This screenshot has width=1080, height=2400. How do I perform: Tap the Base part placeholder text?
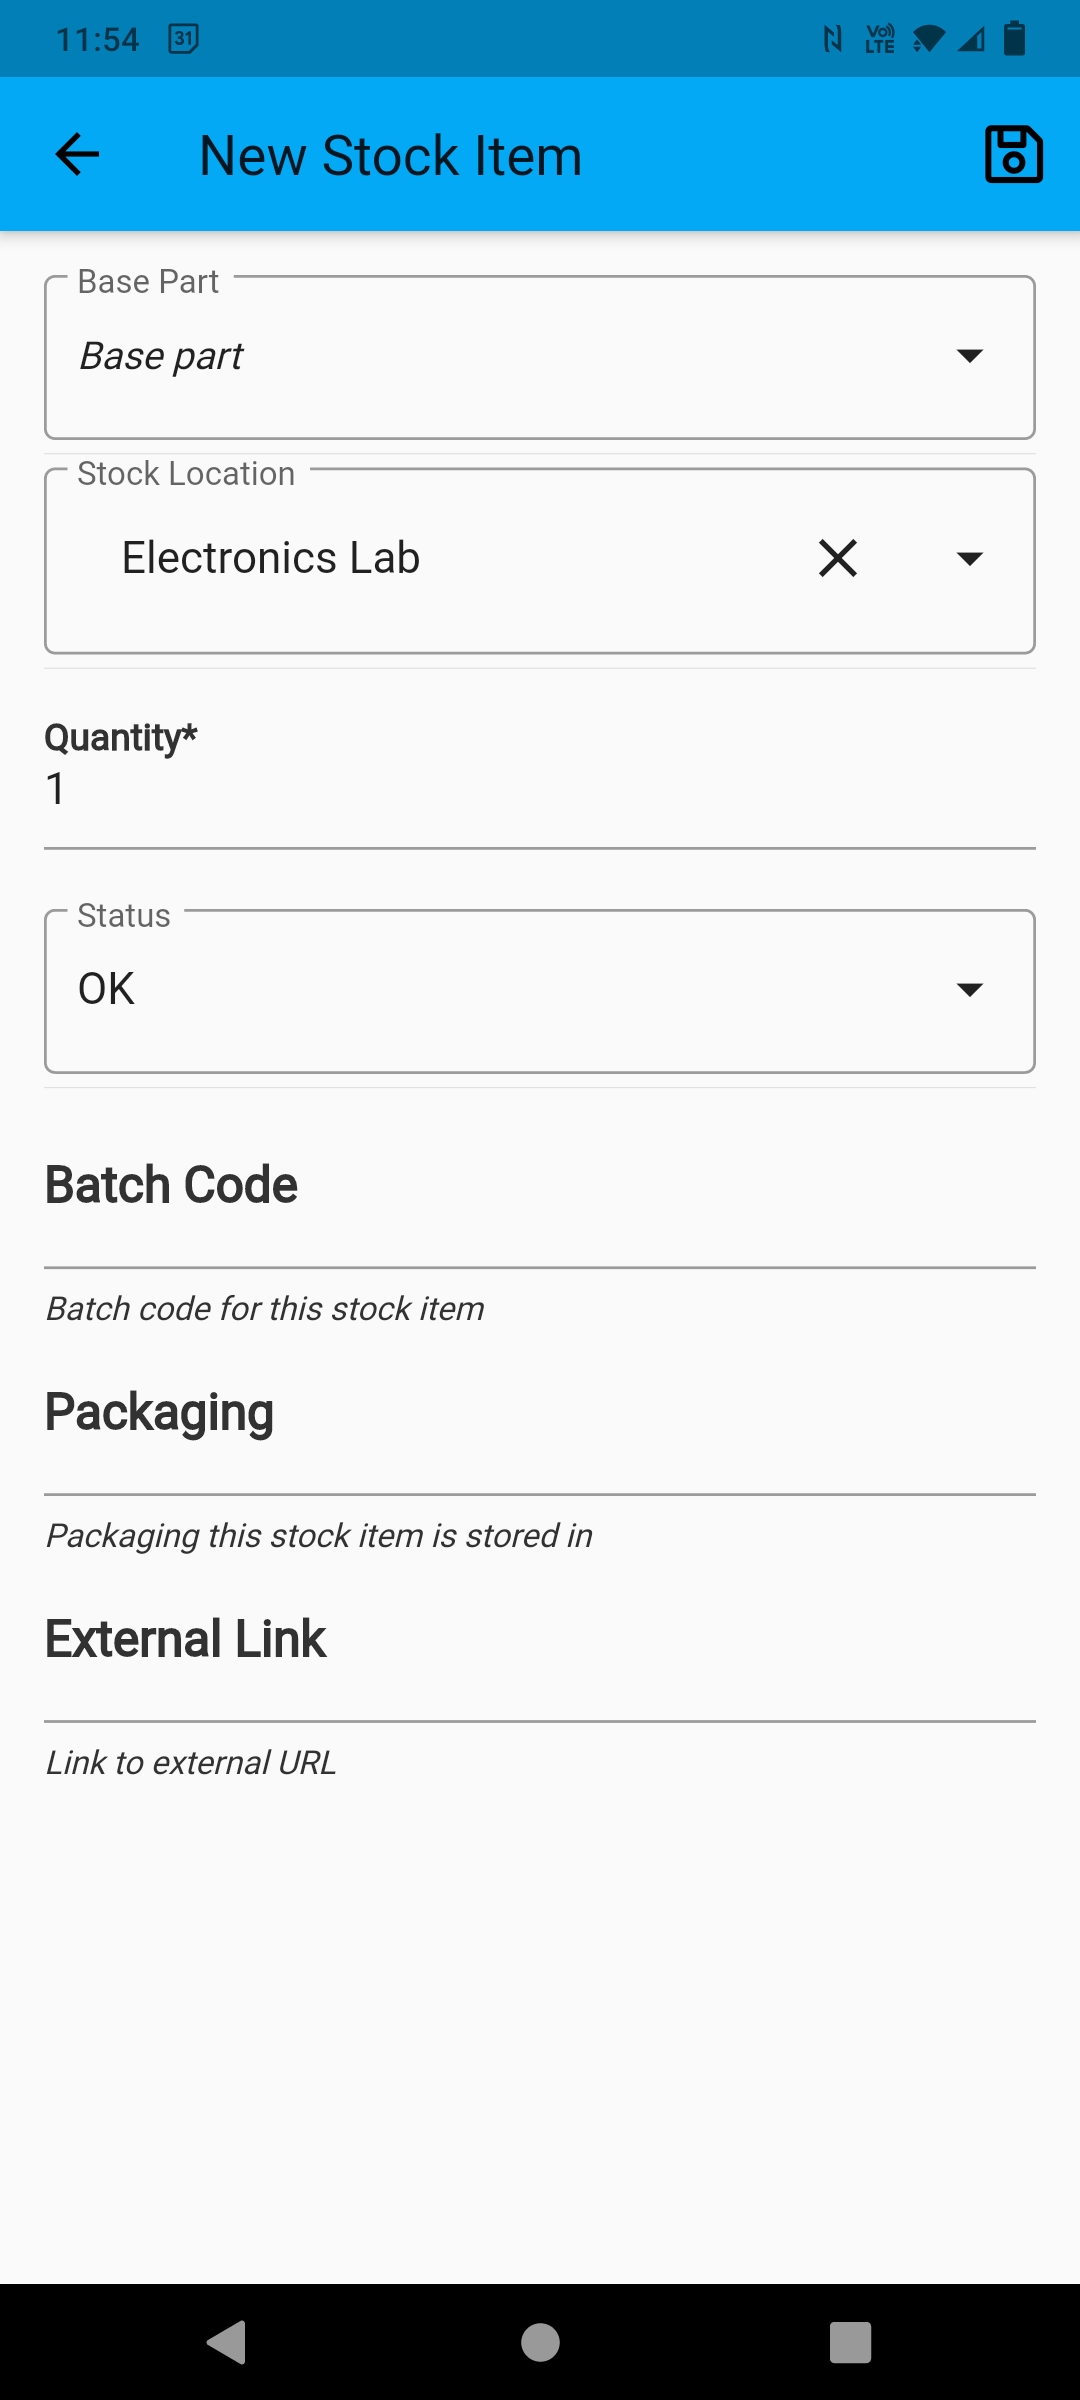point(161,356)
